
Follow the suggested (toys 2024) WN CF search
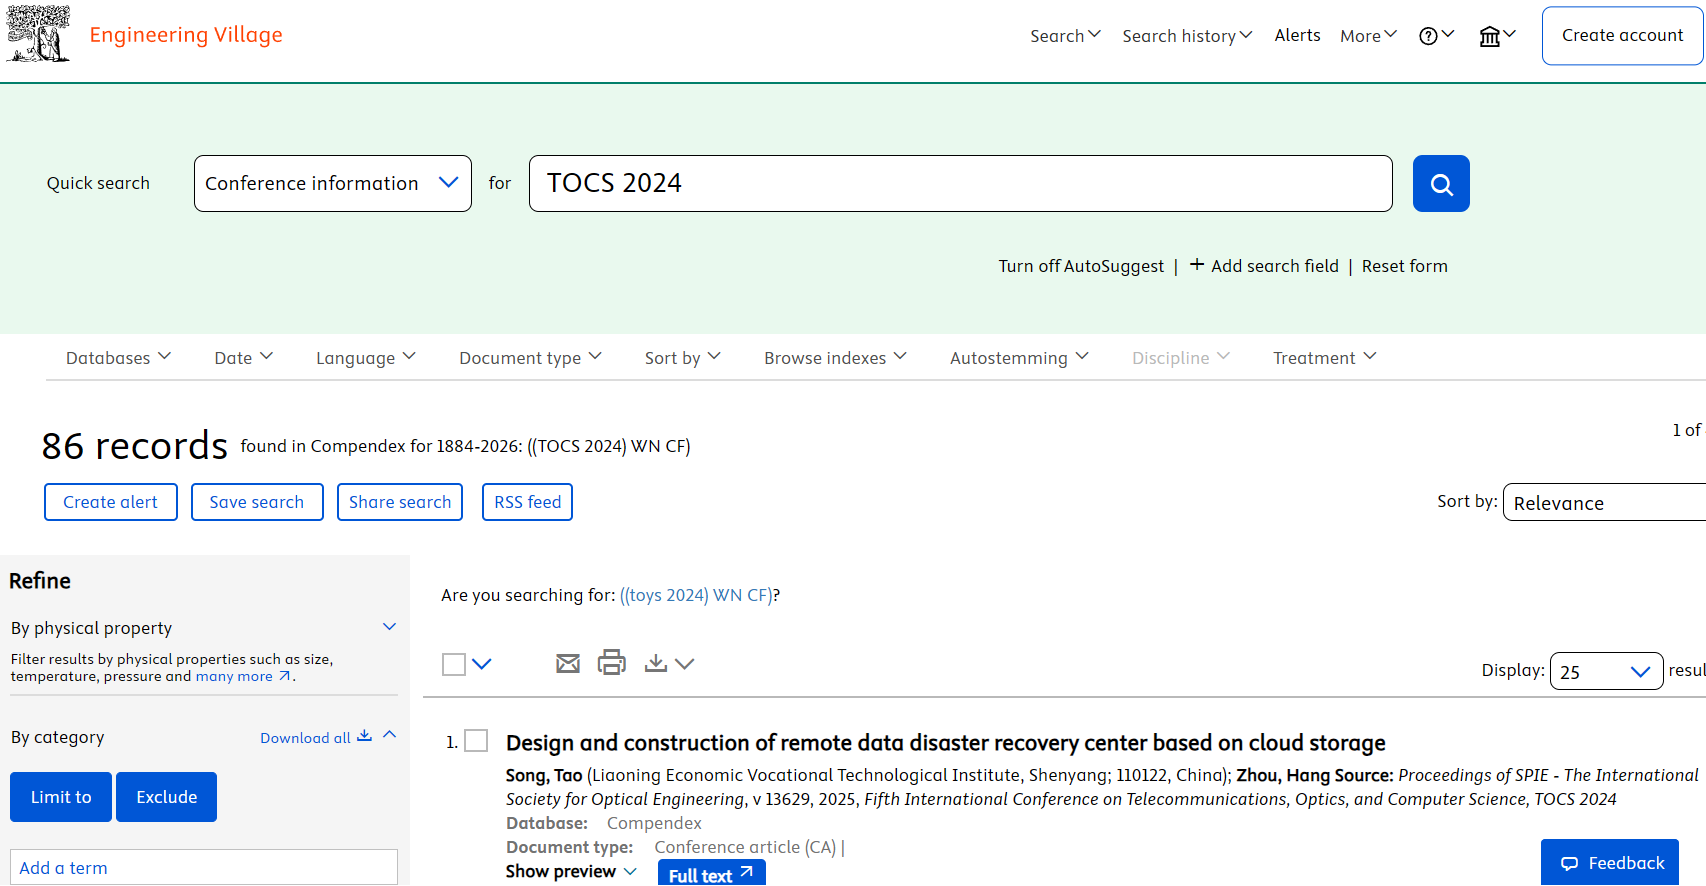696,595
